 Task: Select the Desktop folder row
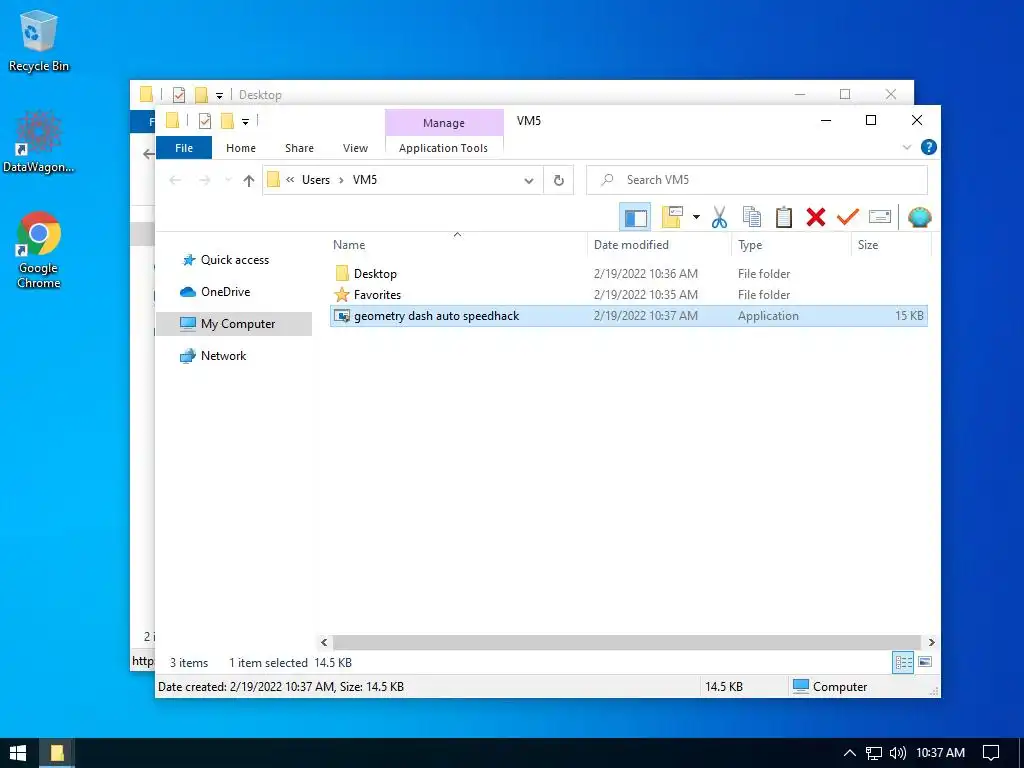(x=629, y=274)
